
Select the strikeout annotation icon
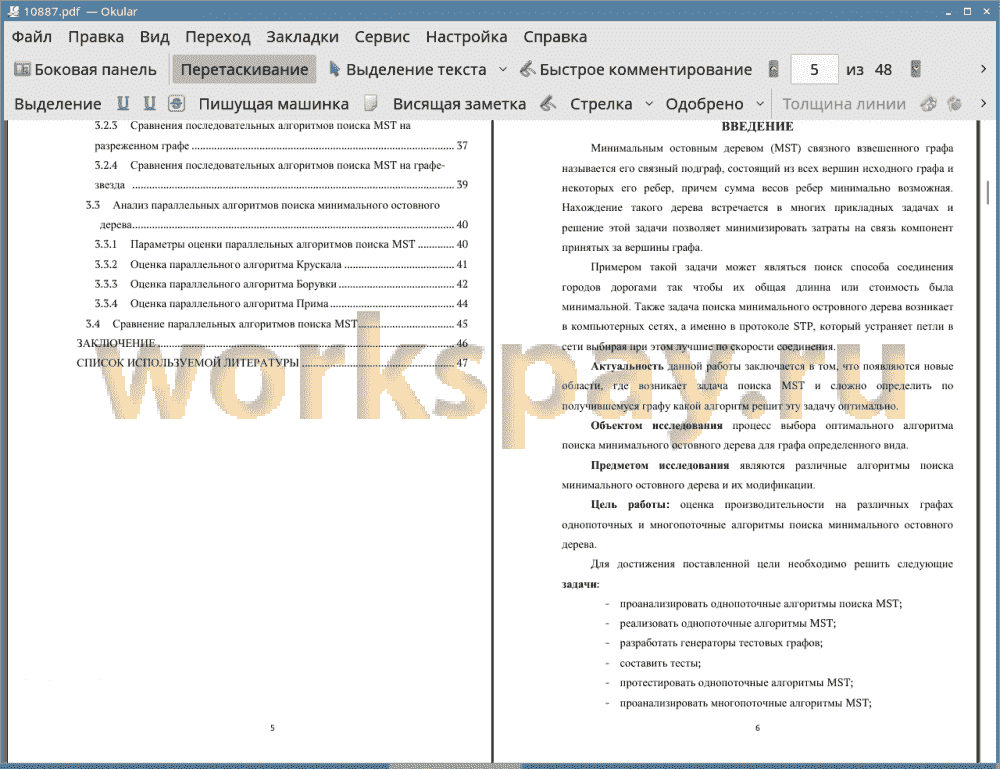click(177, 103)
